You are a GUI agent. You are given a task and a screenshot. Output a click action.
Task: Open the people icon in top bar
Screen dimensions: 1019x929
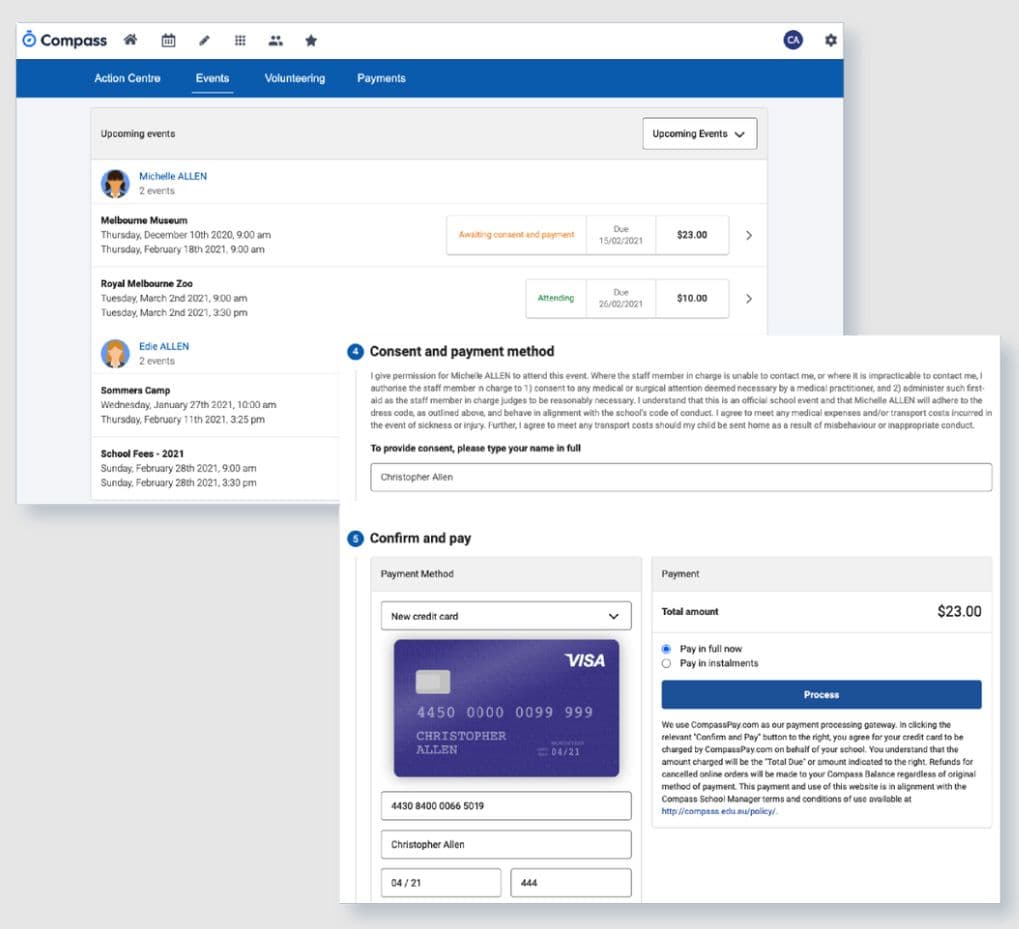click(276, 40)
